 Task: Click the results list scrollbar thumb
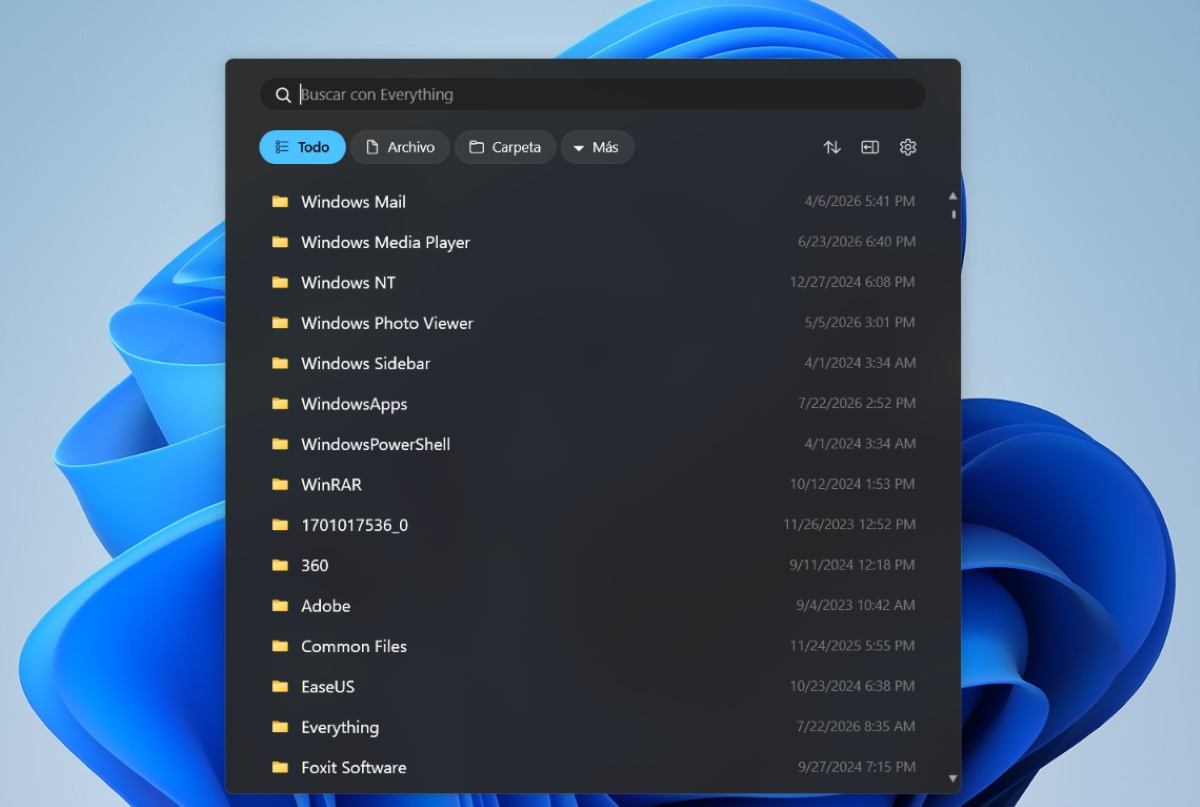point(953,214)
